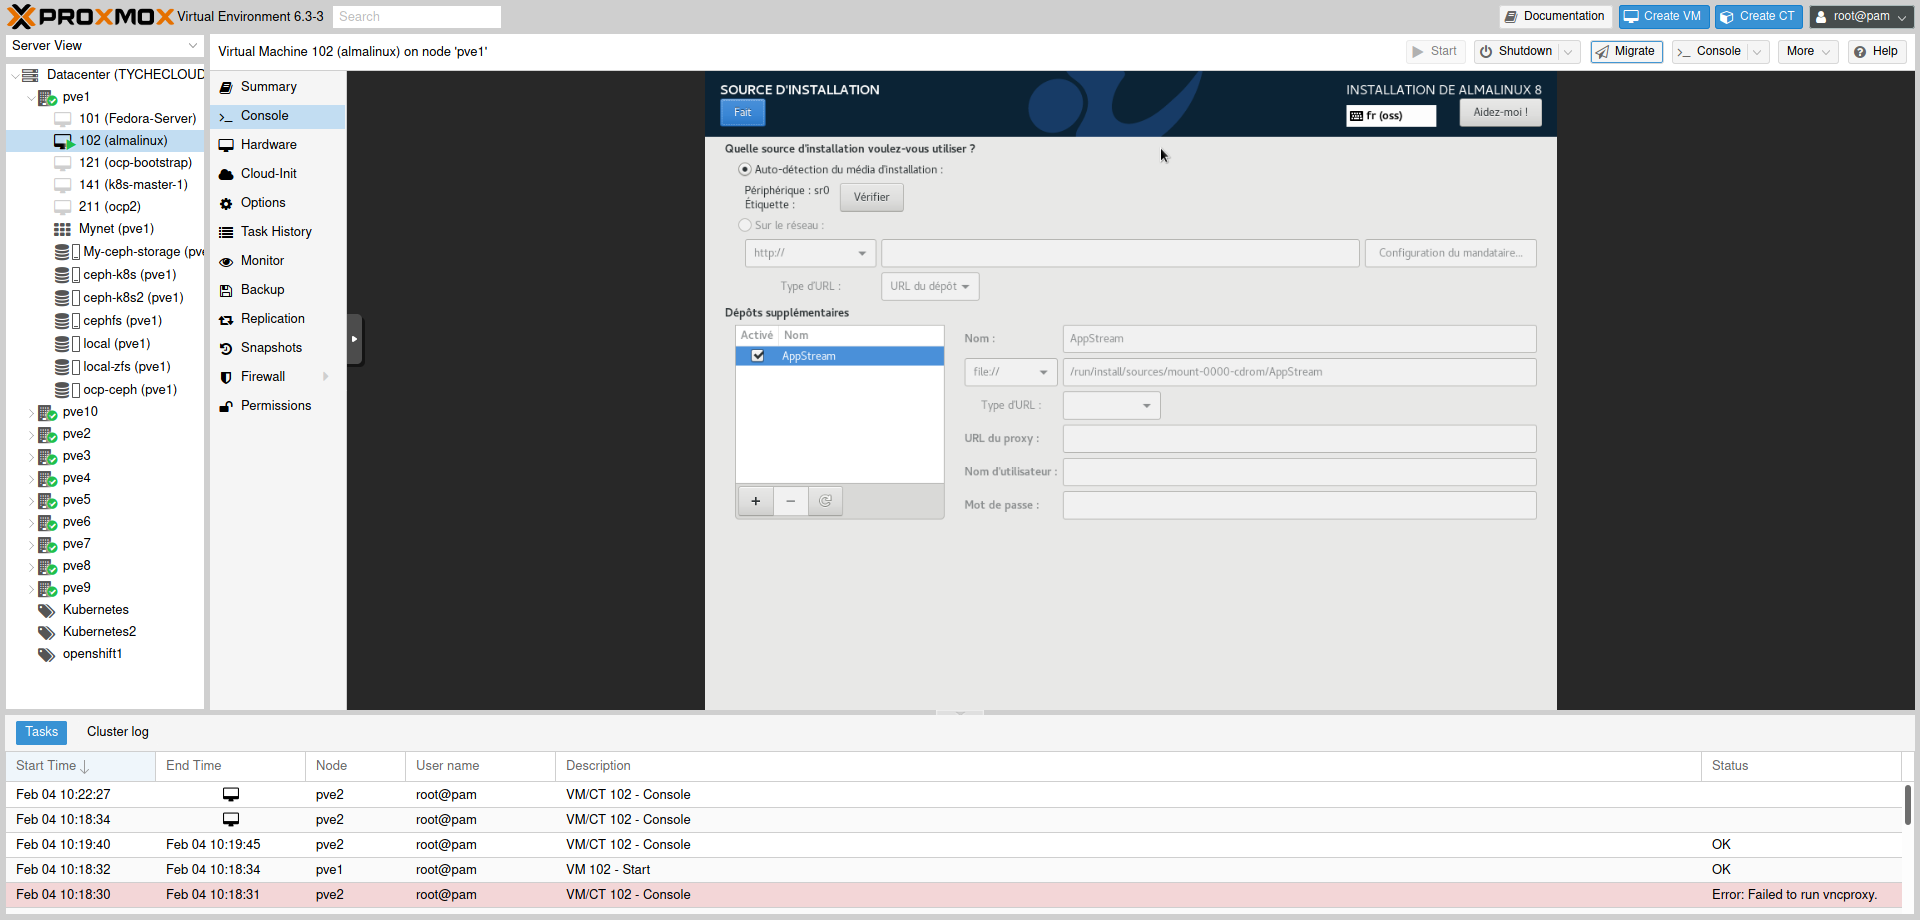The image size is (1920, 920).
Task: Click the Mynet (pve1) network grid icon
Action: (62, 229)
